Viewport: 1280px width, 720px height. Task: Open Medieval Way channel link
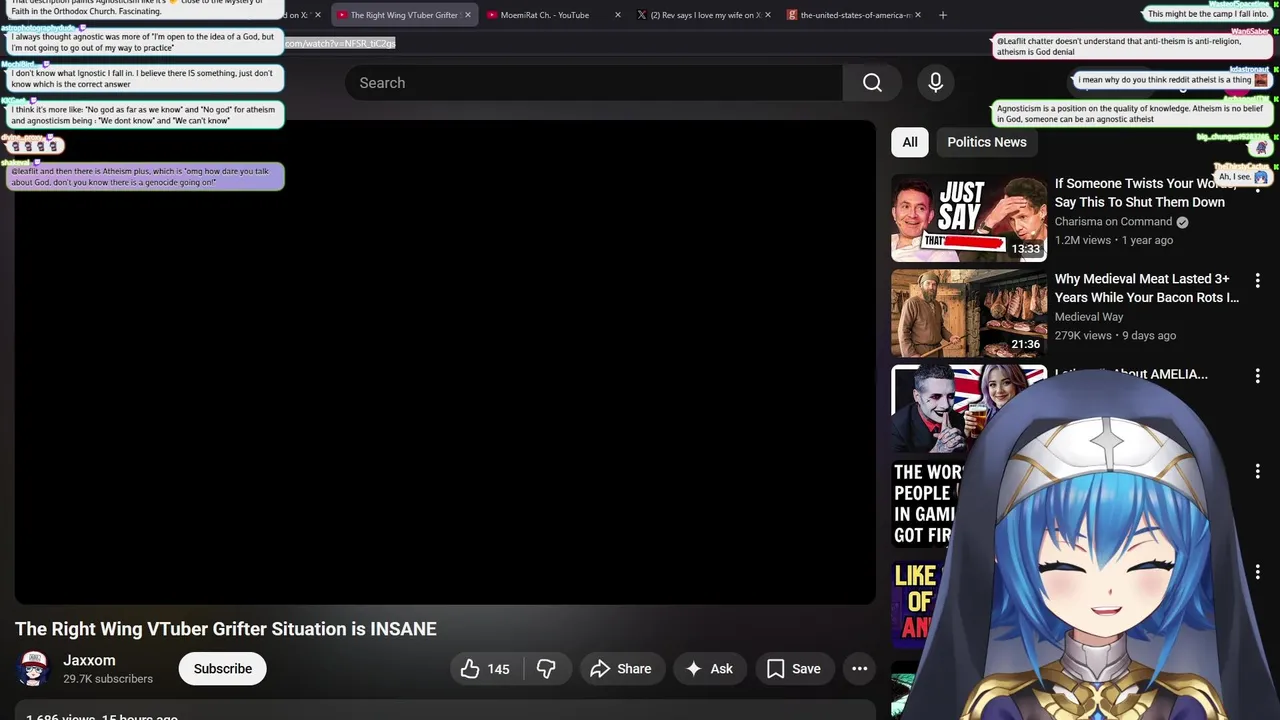point(1089,317)
